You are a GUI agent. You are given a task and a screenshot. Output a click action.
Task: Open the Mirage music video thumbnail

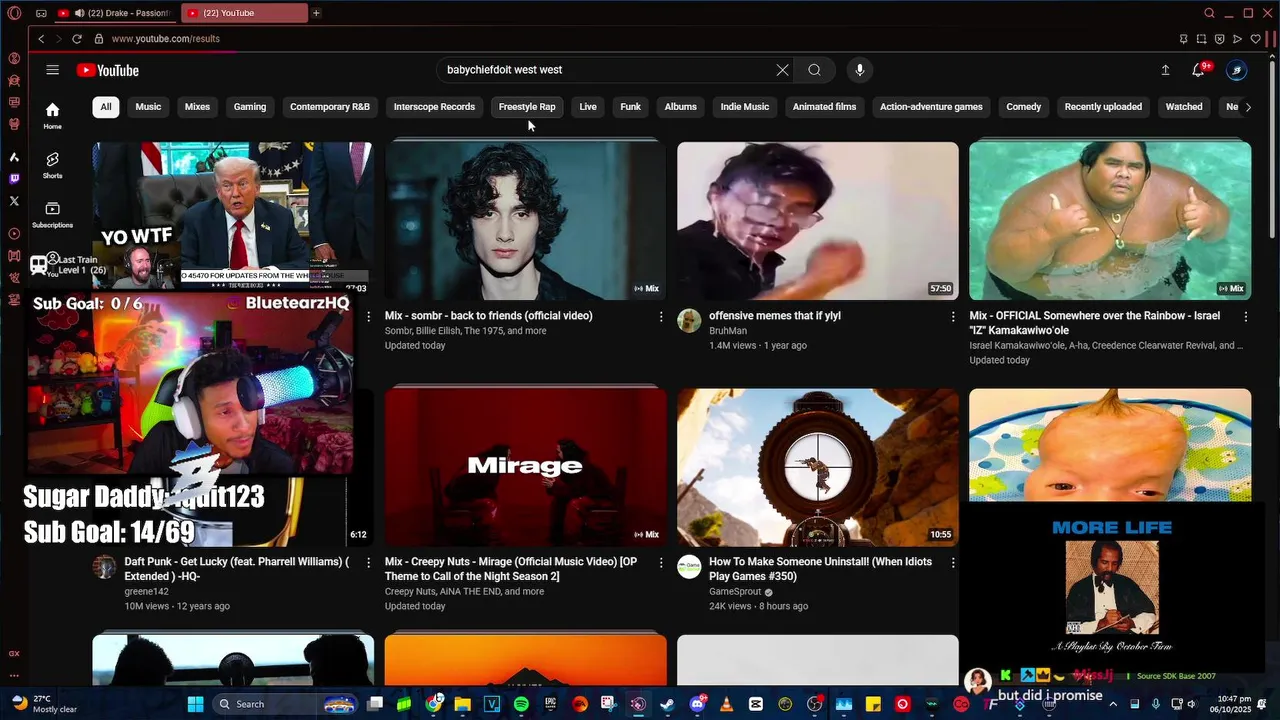525,467
